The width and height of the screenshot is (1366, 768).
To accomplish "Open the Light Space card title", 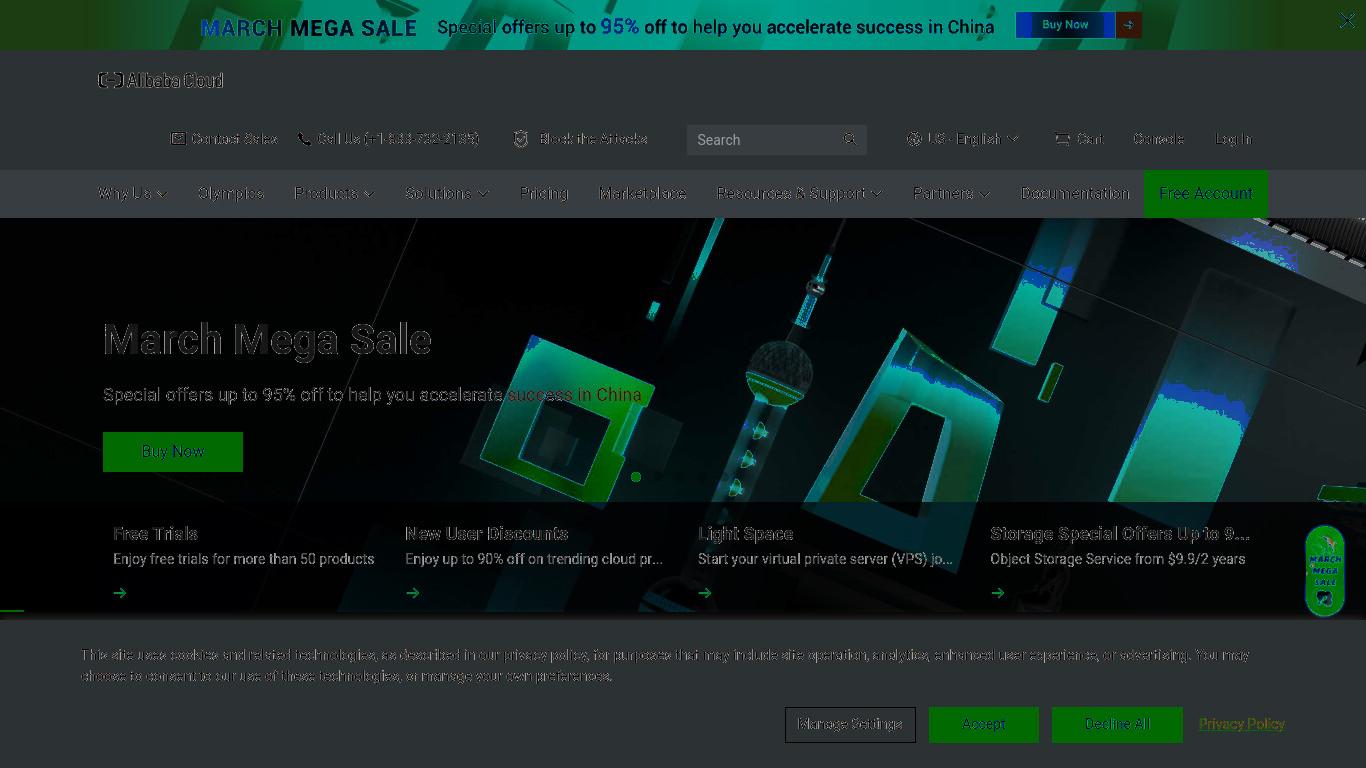I will (x=745, y=534).
